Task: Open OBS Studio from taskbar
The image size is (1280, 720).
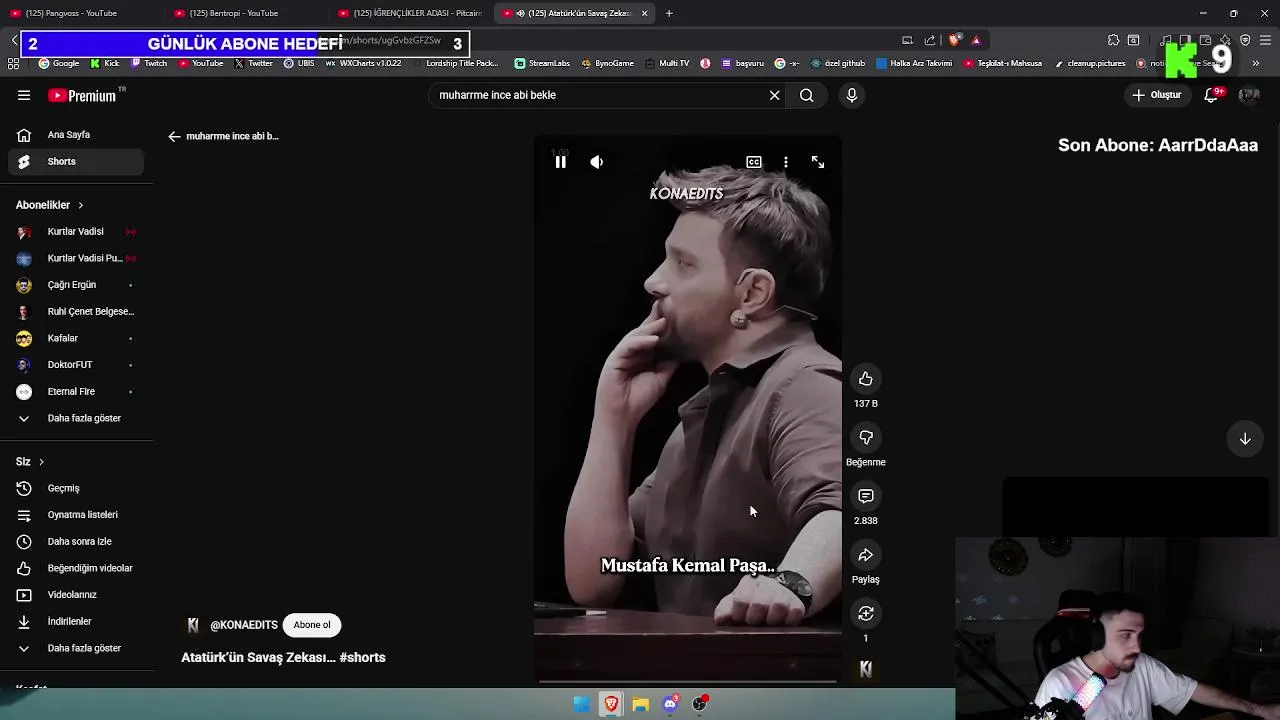Action: click(x=700, y=704)
